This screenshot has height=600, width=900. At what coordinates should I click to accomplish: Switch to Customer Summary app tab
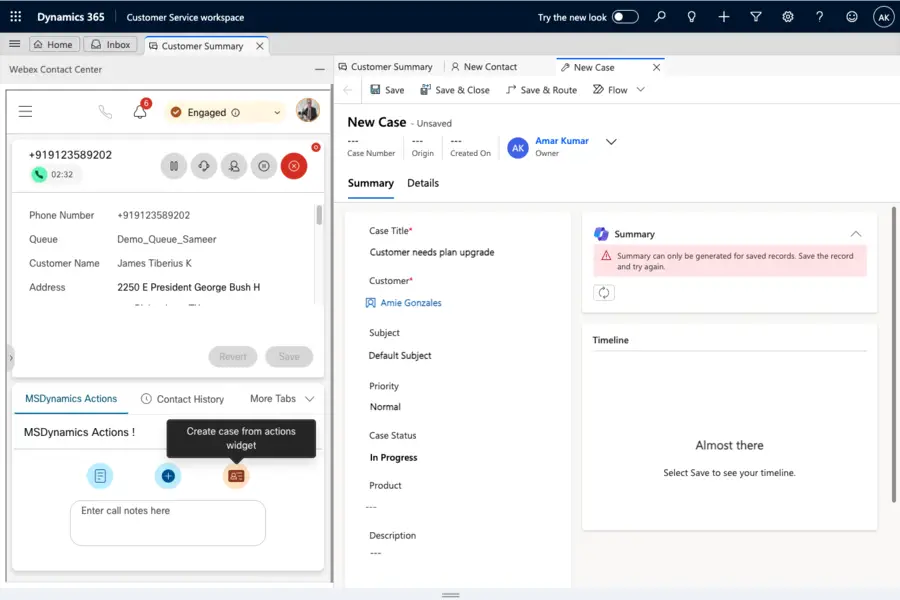386,67
